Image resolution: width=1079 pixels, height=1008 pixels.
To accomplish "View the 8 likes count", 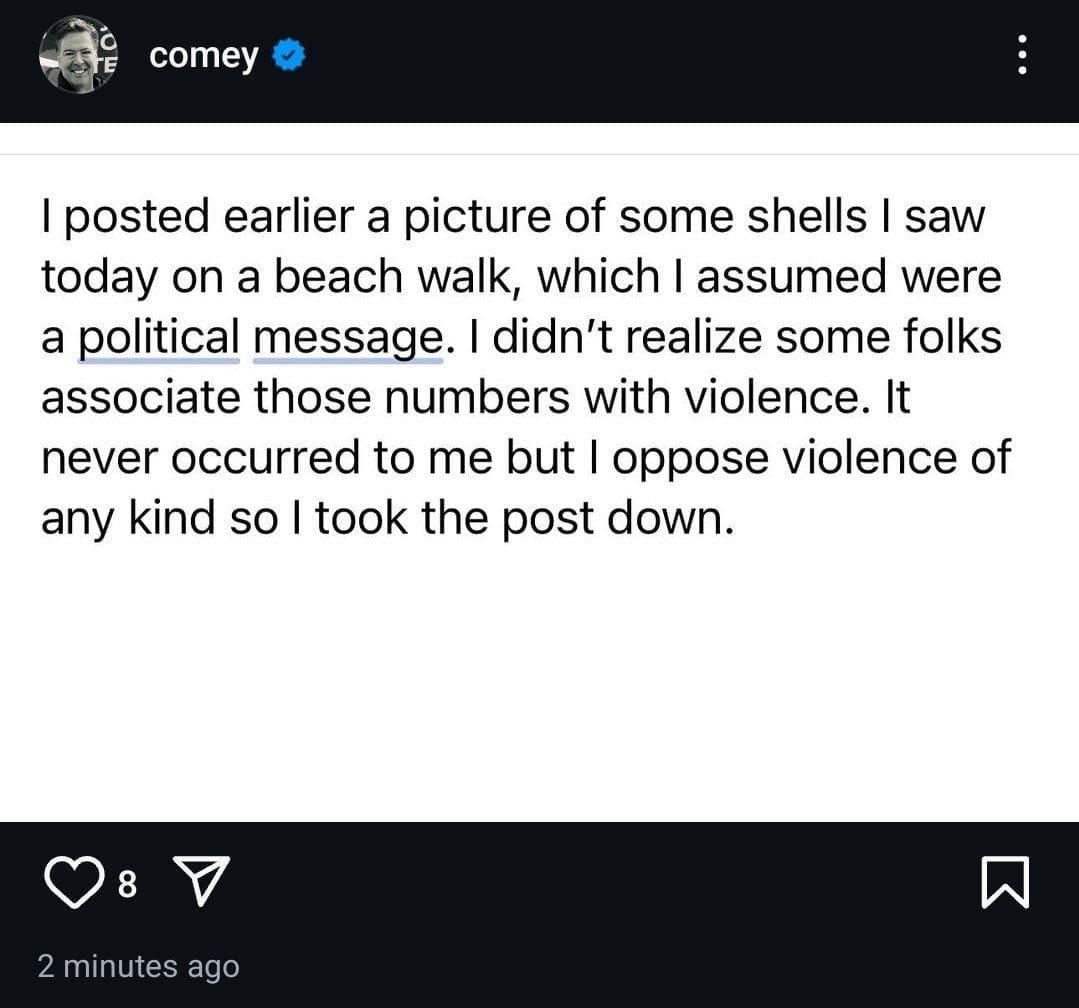I will [128, 885].
